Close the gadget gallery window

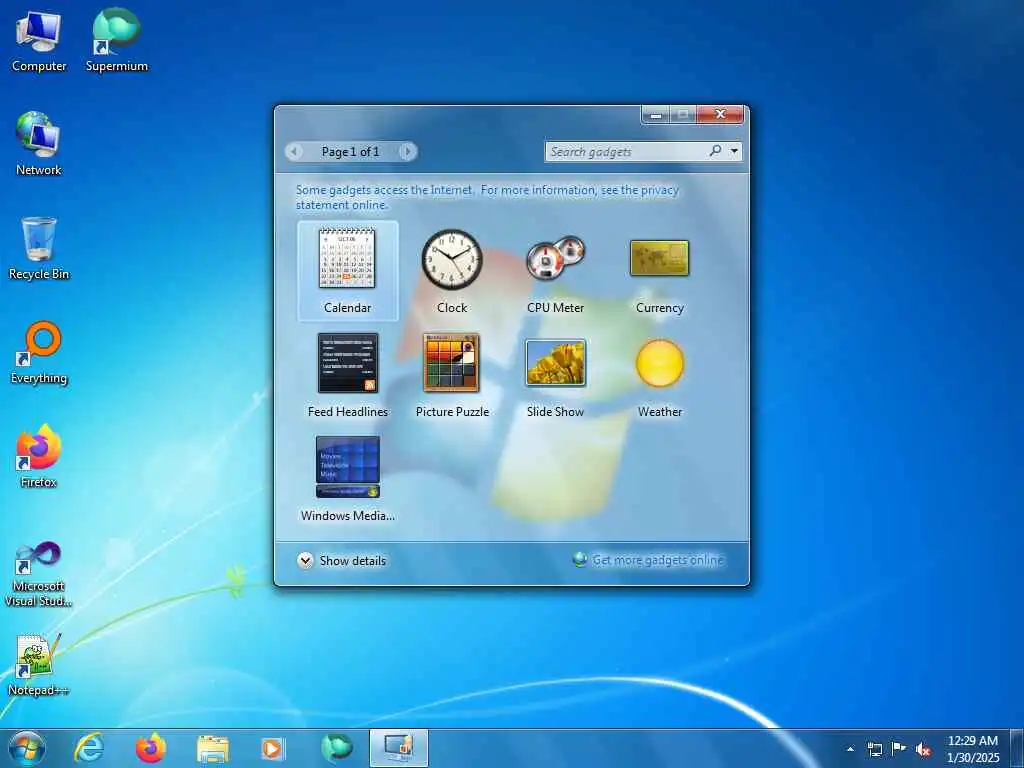[x=720, y=114]
